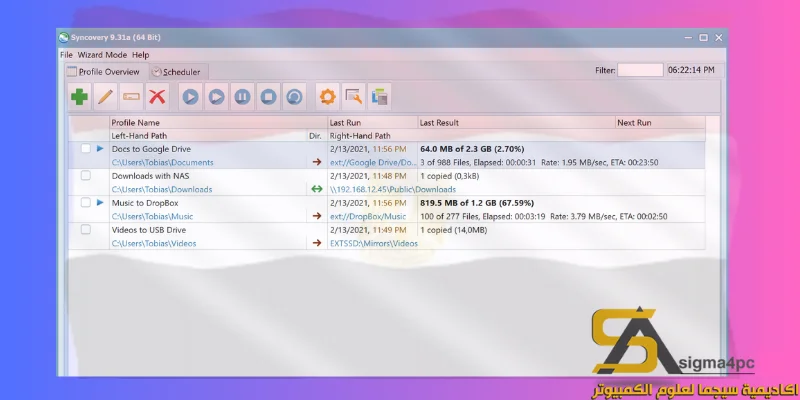
Task: Click the Last Result column header
Action: point(517,122)
